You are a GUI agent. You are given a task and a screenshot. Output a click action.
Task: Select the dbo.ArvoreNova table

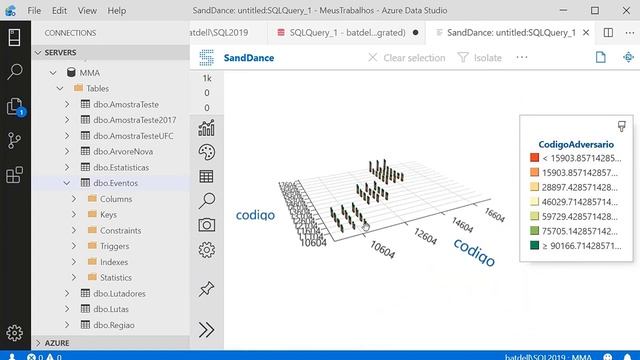123,151
